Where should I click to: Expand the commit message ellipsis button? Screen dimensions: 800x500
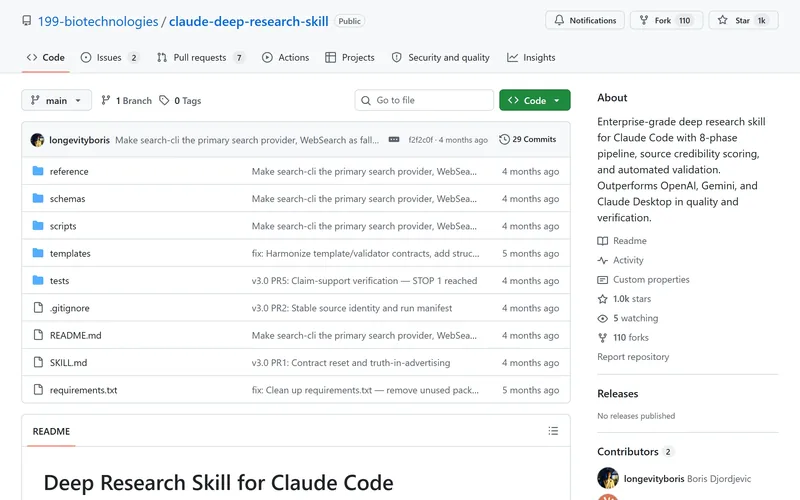point(394,139)
